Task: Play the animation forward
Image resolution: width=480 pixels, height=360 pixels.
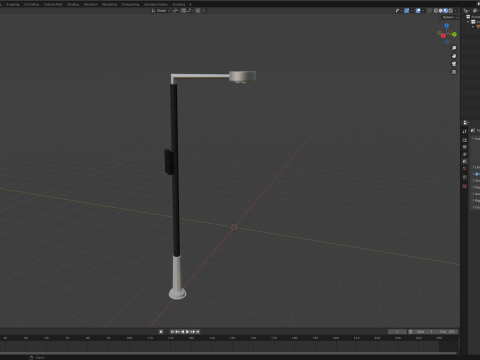Action: click(187, 332)
